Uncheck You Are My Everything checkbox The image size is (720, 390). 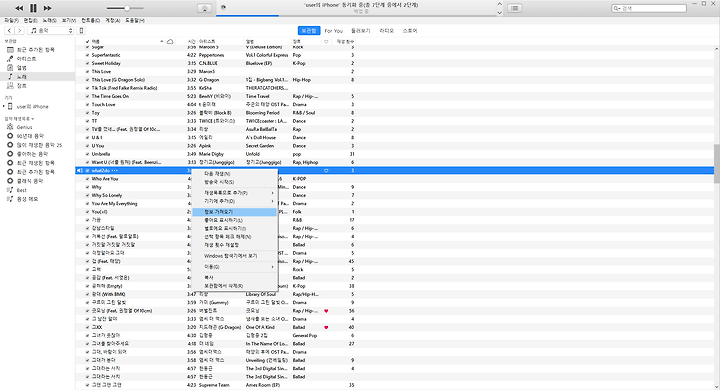pos(87,203)
